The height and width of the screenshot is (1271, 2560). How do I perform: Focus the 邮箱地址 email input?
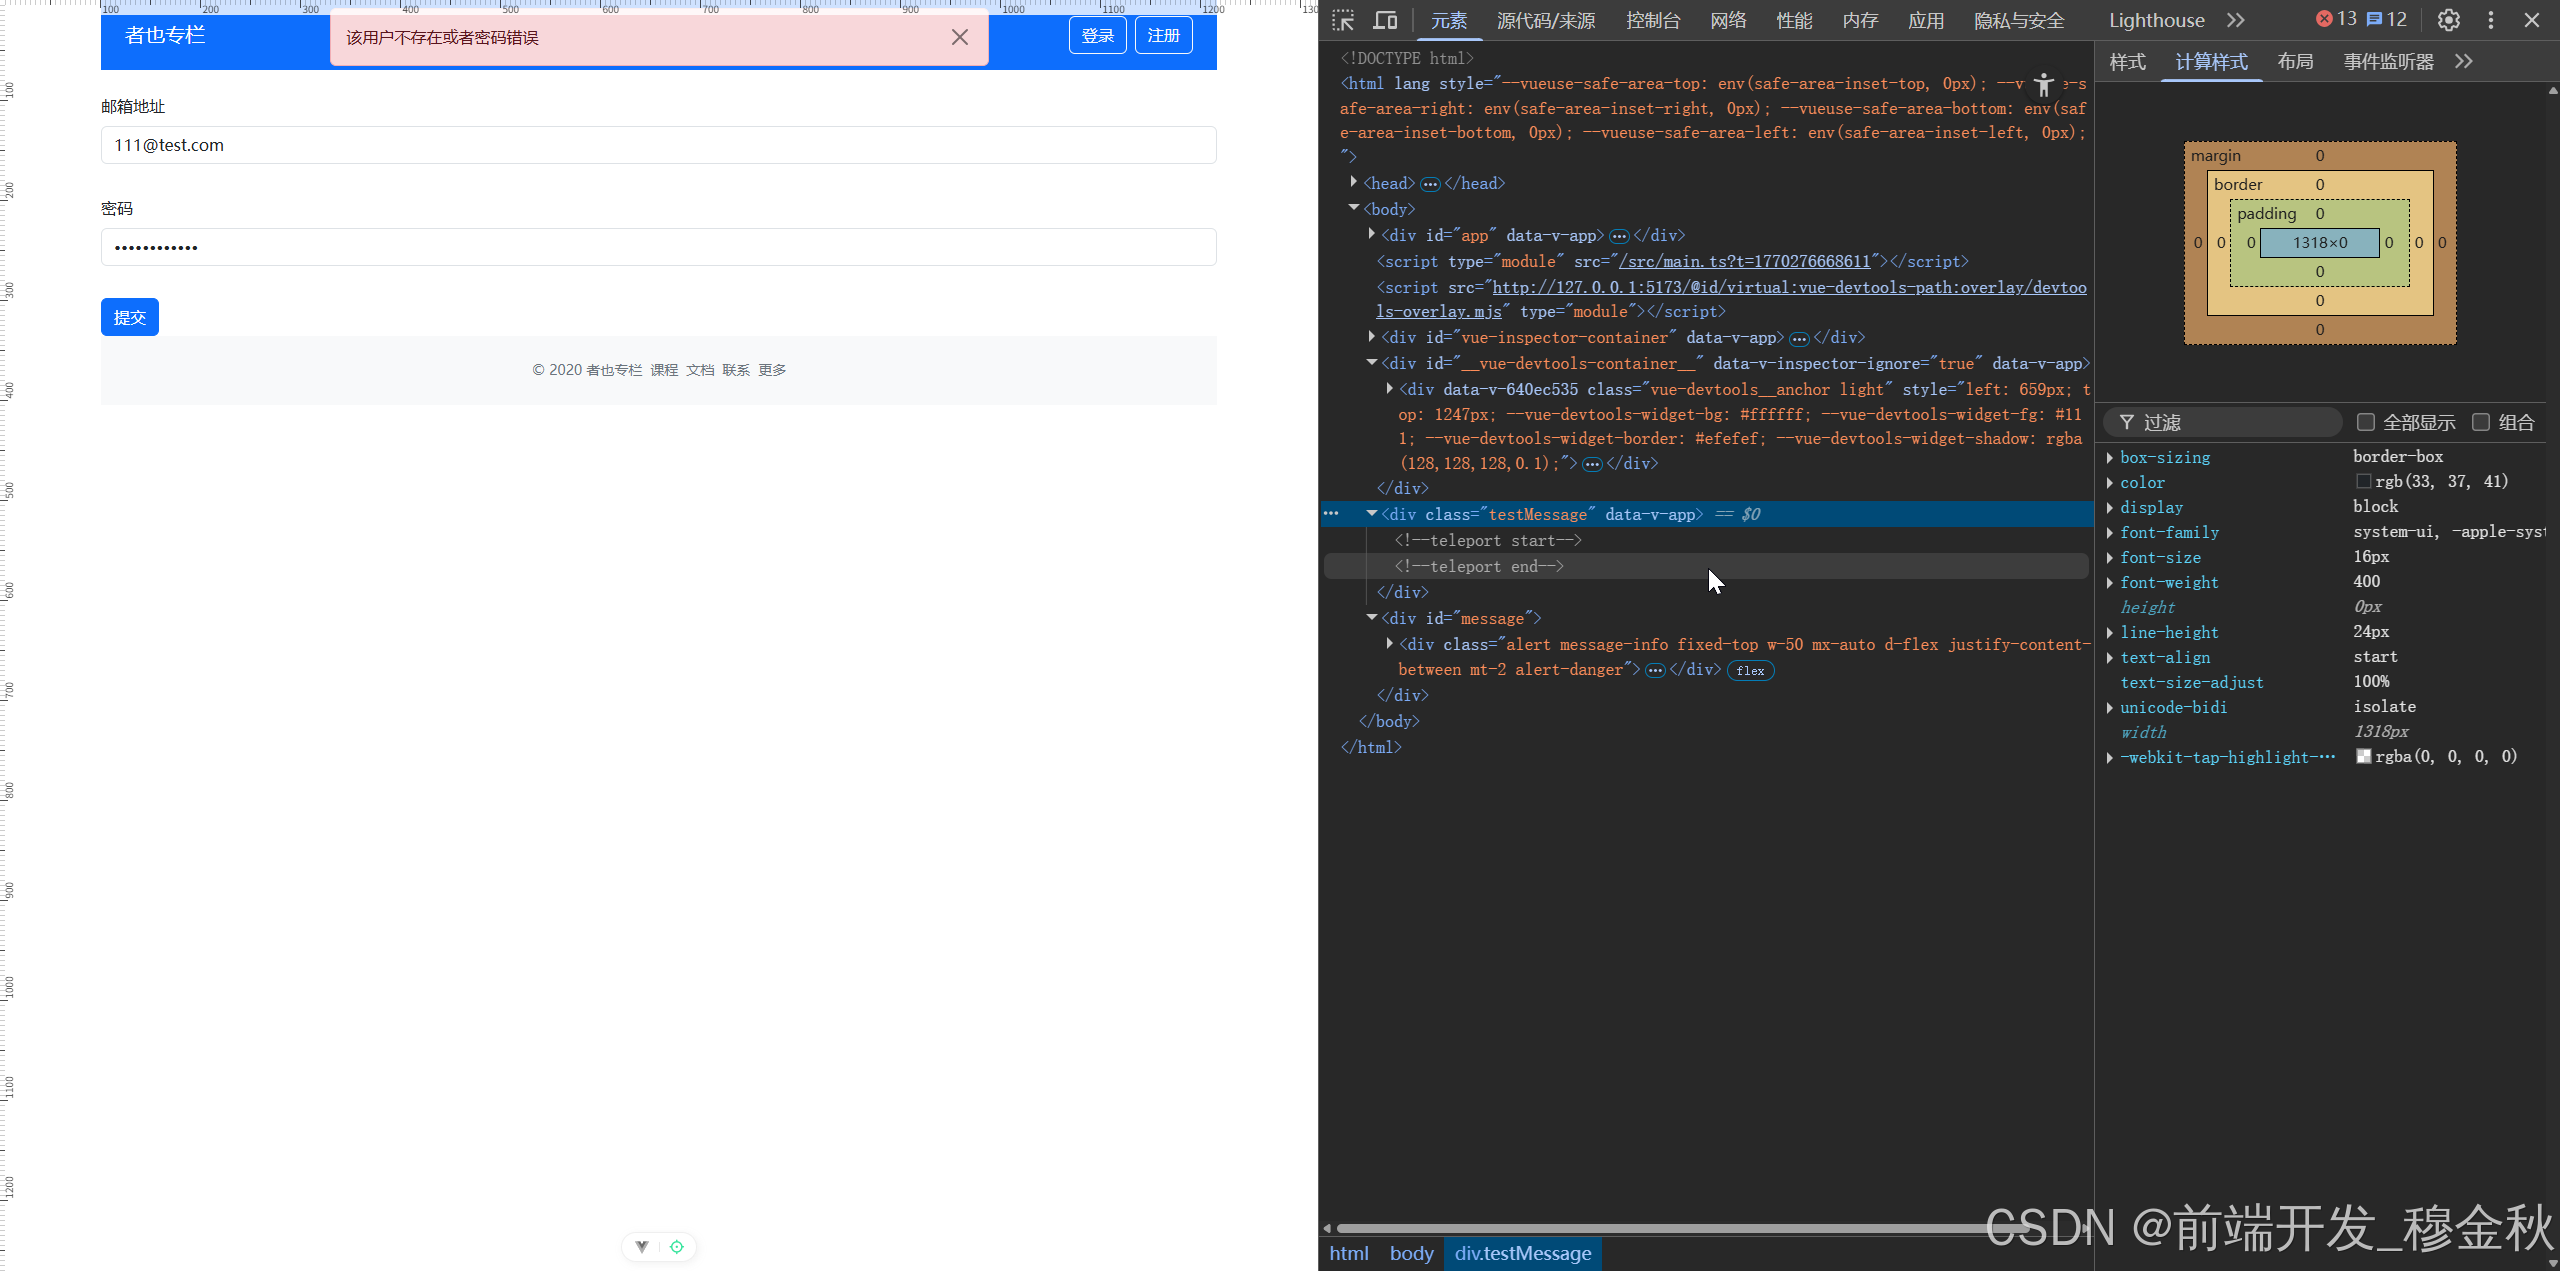click(659, 145)
